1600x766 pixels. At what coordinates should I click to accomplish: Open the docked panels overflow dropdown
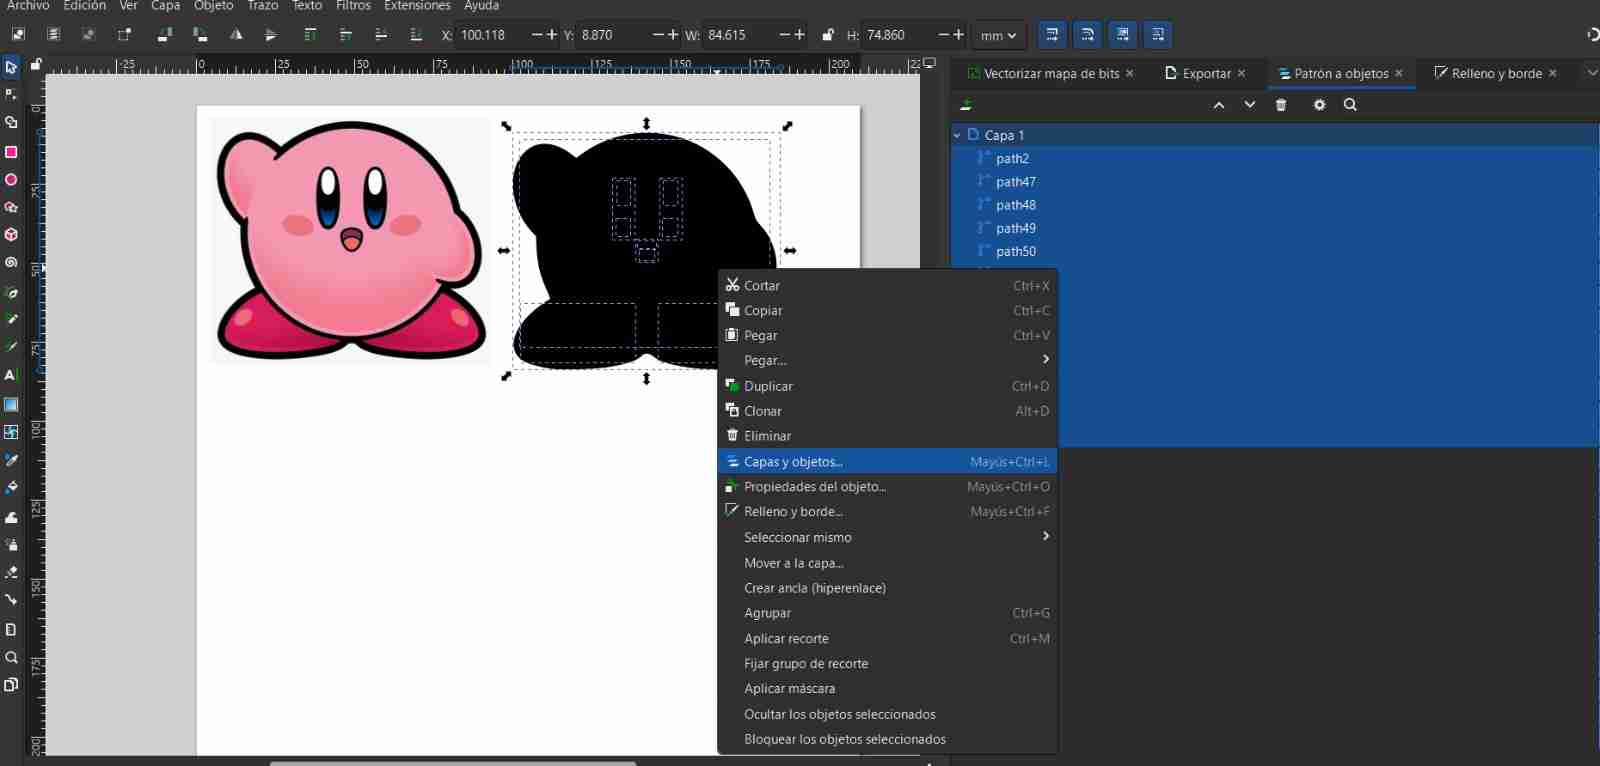(x=1592, y=73)
